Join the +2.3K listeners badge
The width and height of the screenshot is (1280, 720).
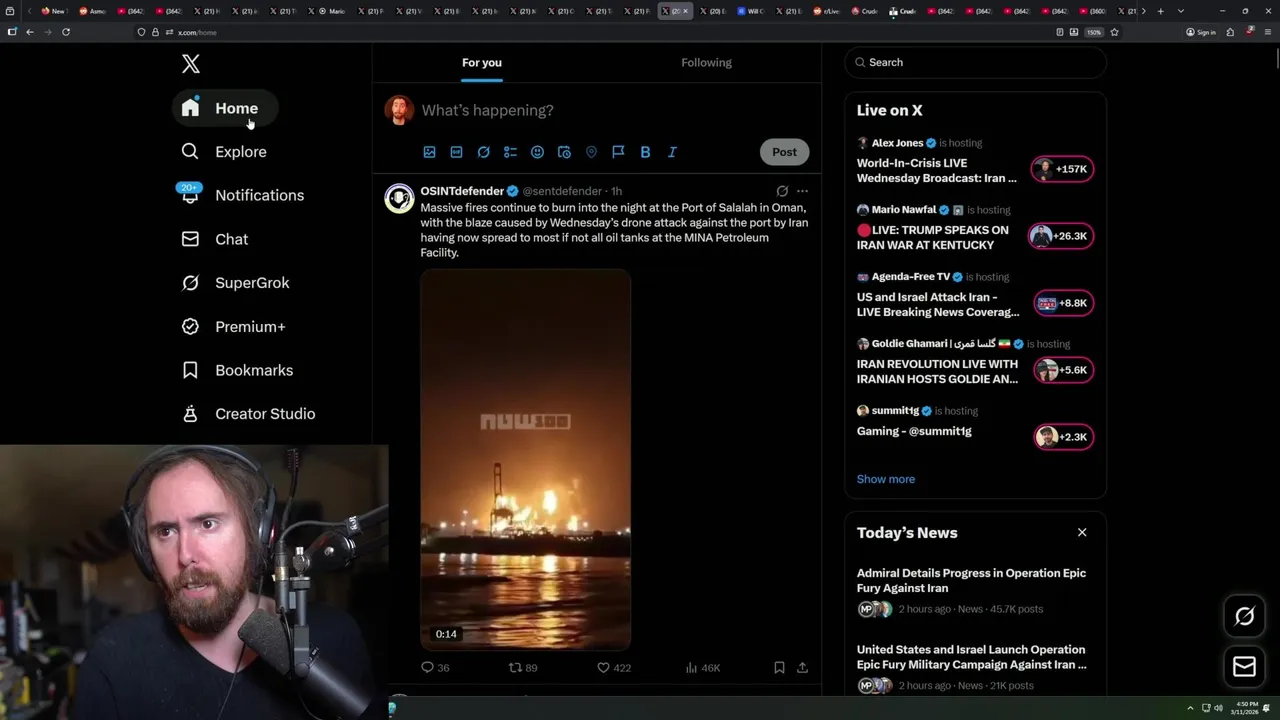coord(1063,437)
